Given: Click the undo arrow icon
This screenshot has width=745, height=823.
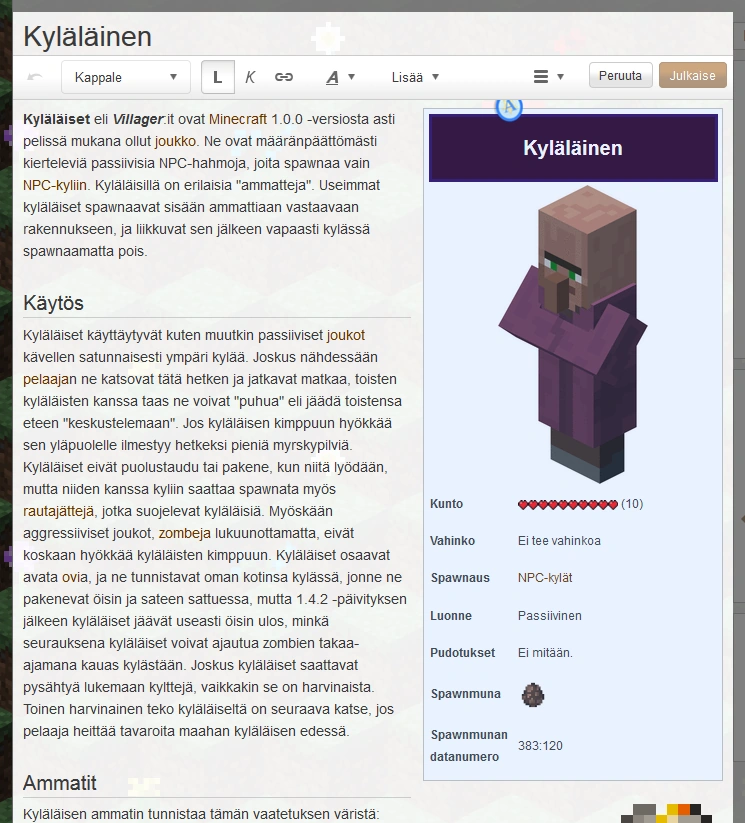Looking at the screenshot, I should pos(35,77).
